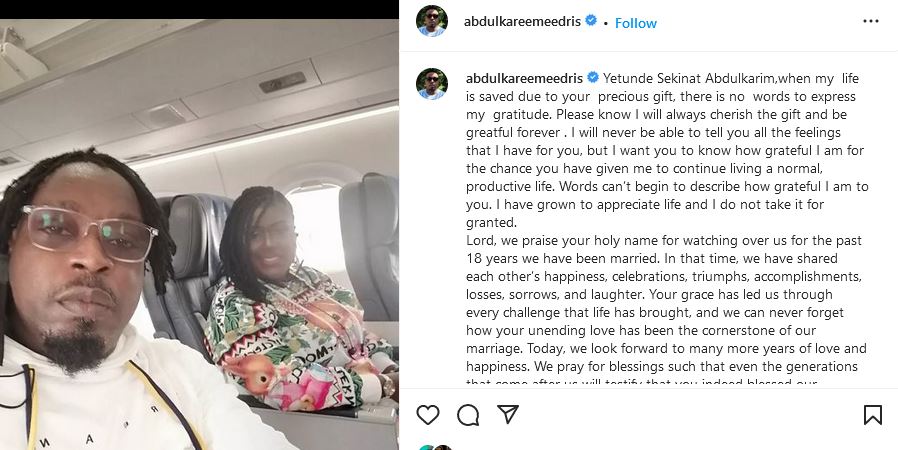The width and height of the screenshot is (898, 450).
Task: Open the liked-by avatars below the heart icon
Action: [435, 447]
